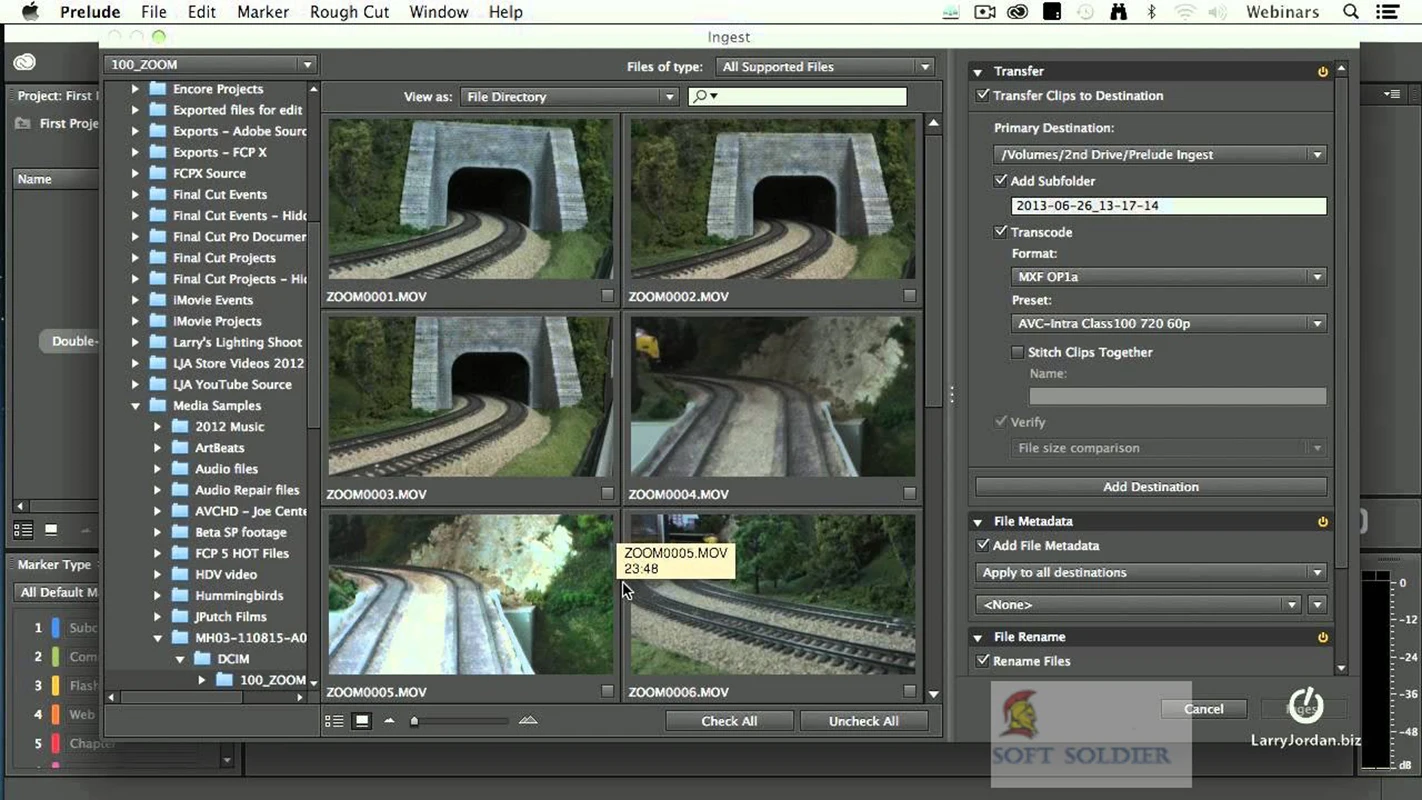
Task: Switch Ingest browser to list view
Action: click(334, 720)
